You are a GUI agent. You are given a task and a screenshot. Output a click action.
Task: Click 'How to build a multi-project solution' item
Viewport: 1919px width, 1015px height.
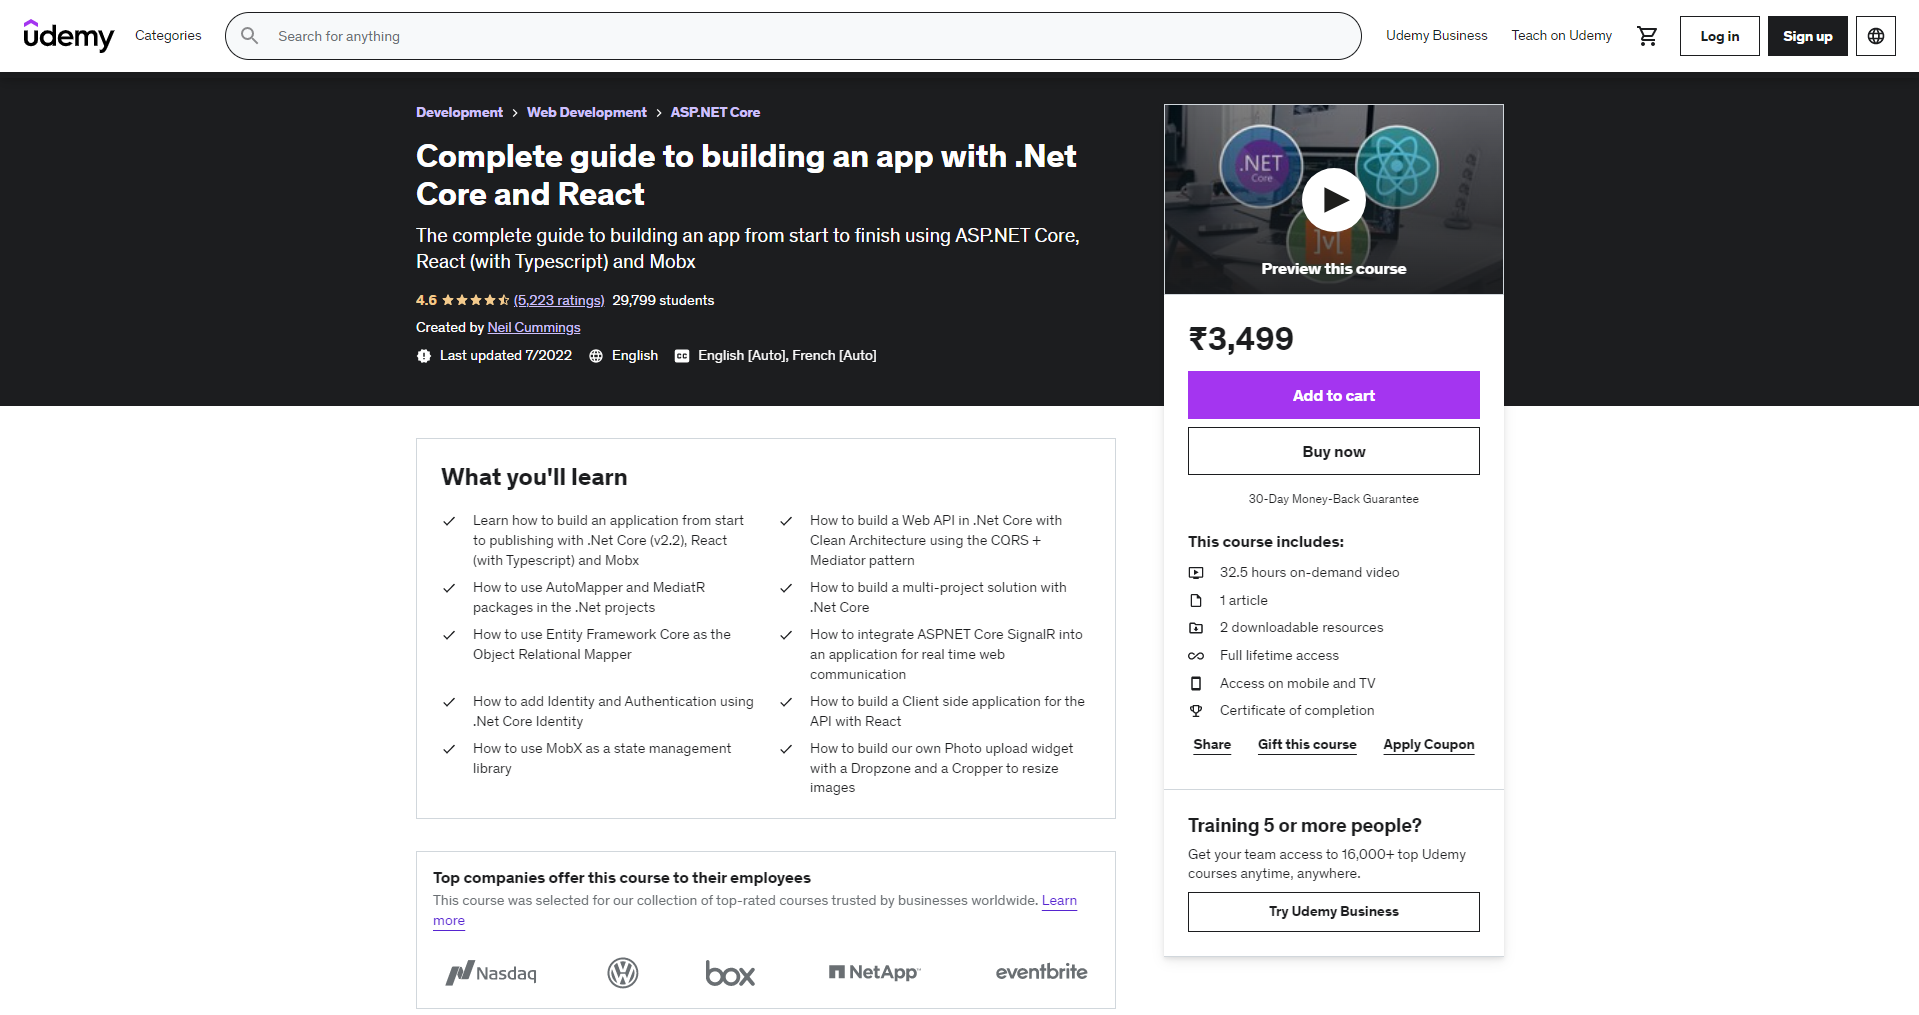tap(938, 598)
